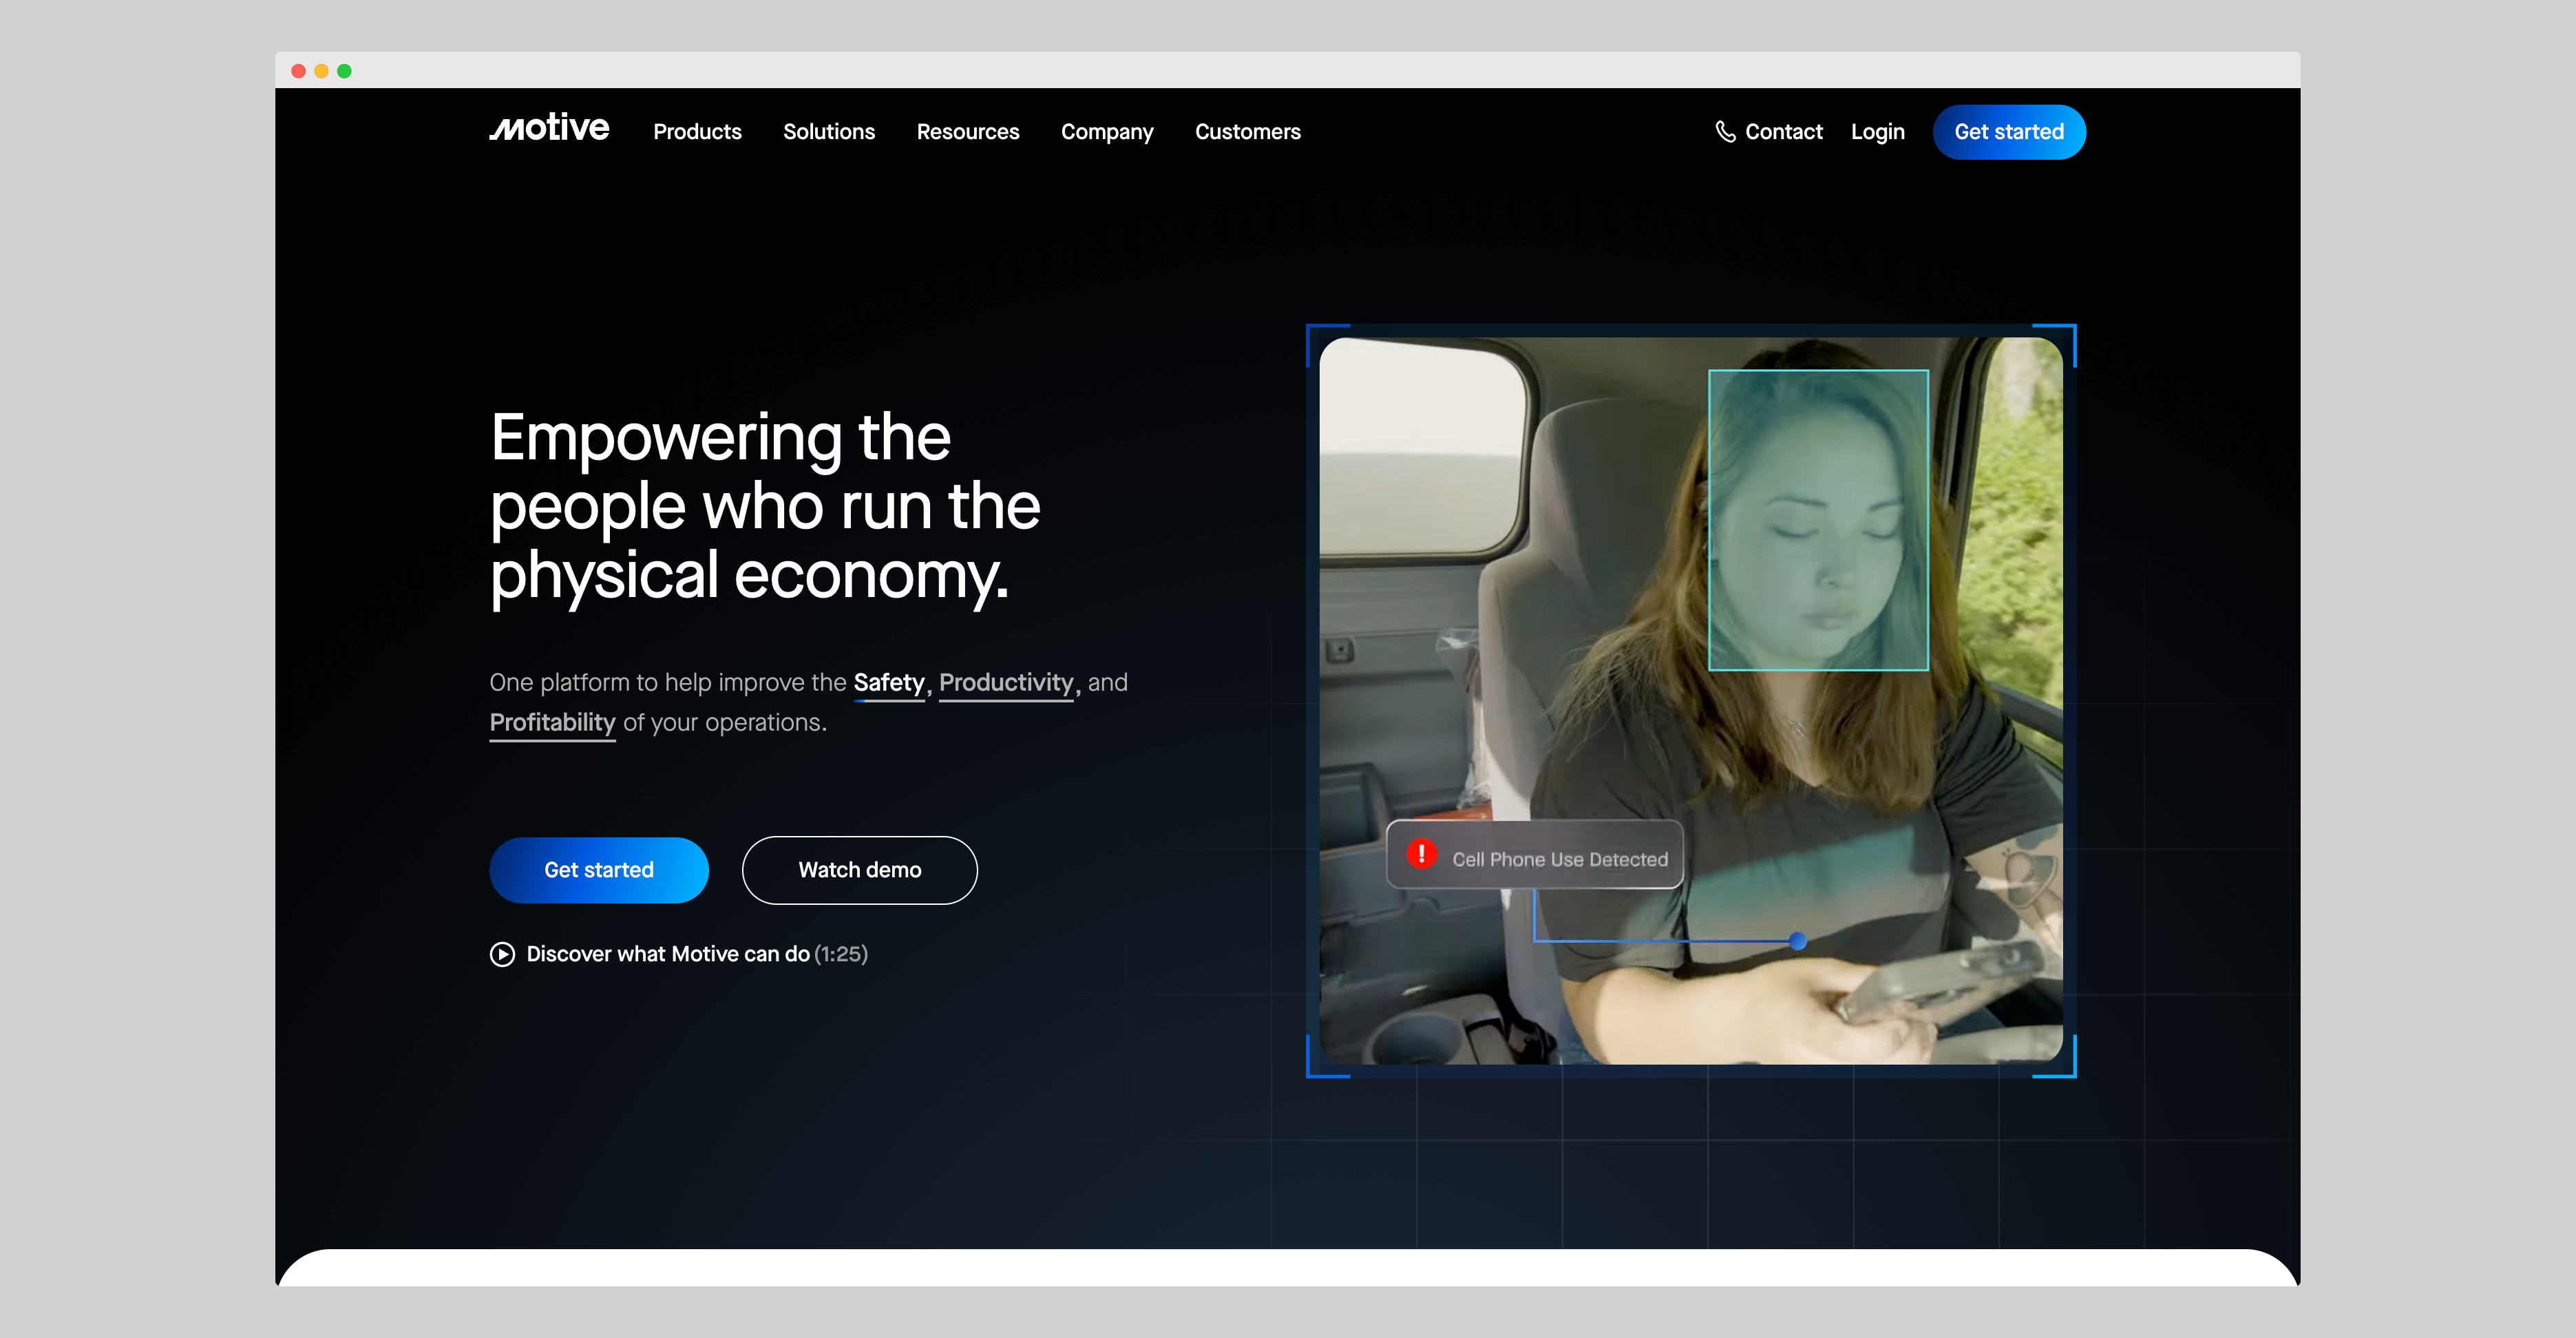Select the Productivity underlined link
The width and height of the screenshot is (2576, 1338).
click(1005, 683)
